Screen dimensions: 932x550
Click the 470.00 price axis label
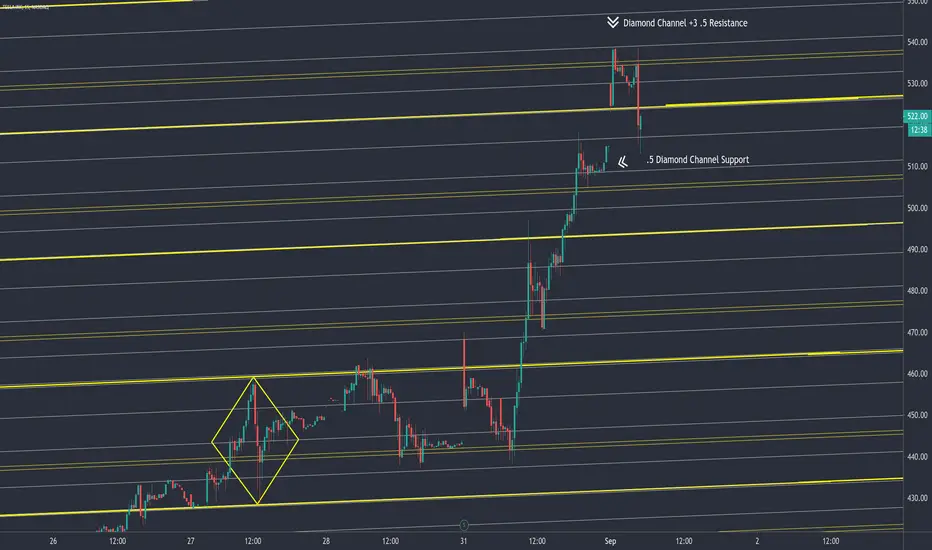917,332
